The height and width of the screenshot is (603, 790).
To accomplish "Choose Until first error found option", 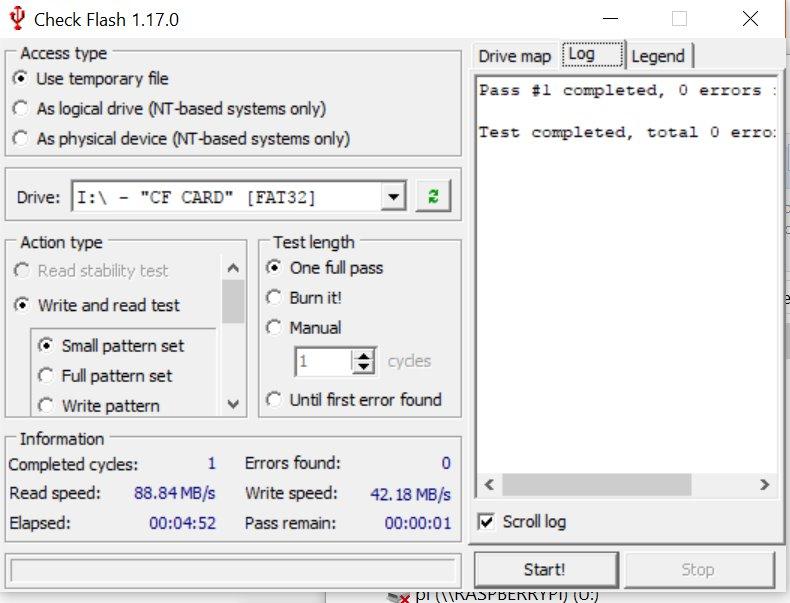I will [274, 399].
